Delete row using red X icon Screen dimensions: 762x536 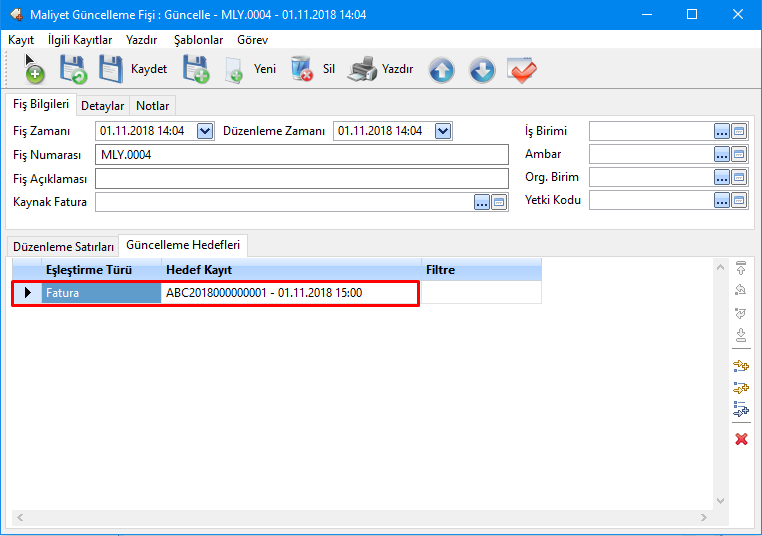coord(741,439)
